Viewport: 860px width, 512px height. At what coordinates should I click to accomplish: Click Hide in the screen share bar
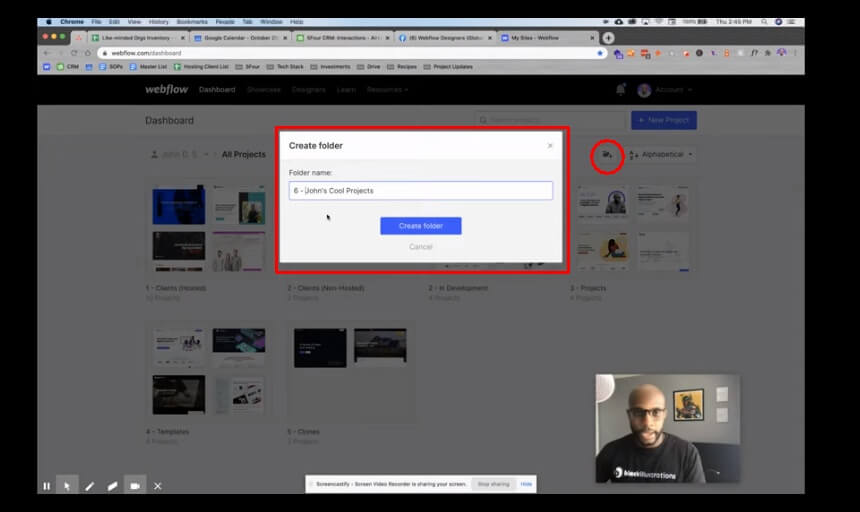(x=526, y=484)
